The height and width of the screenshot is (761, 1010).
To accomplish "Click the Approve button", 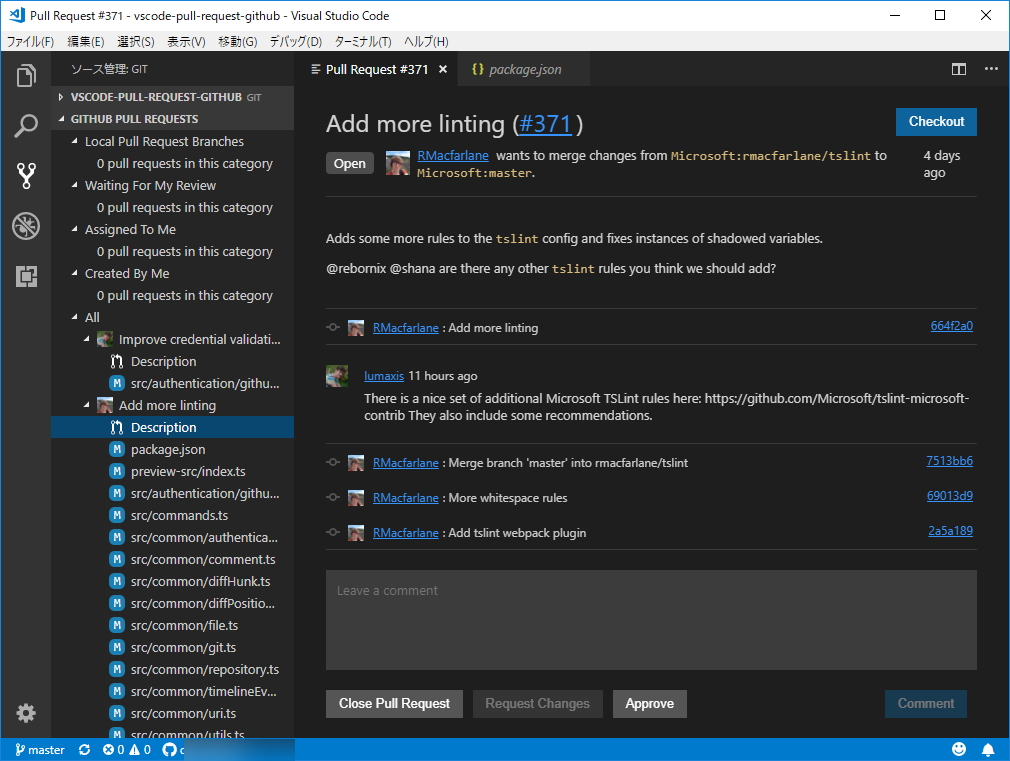I will click(x=649, y=704).
